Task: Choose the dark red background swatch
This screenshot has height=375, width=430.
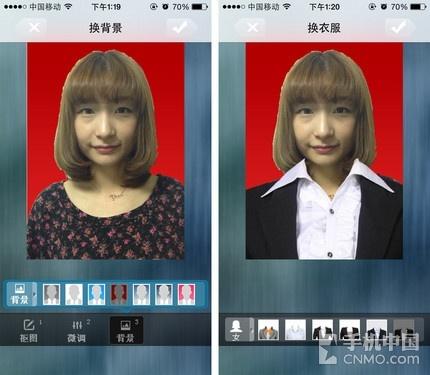Action: [119, 294]
